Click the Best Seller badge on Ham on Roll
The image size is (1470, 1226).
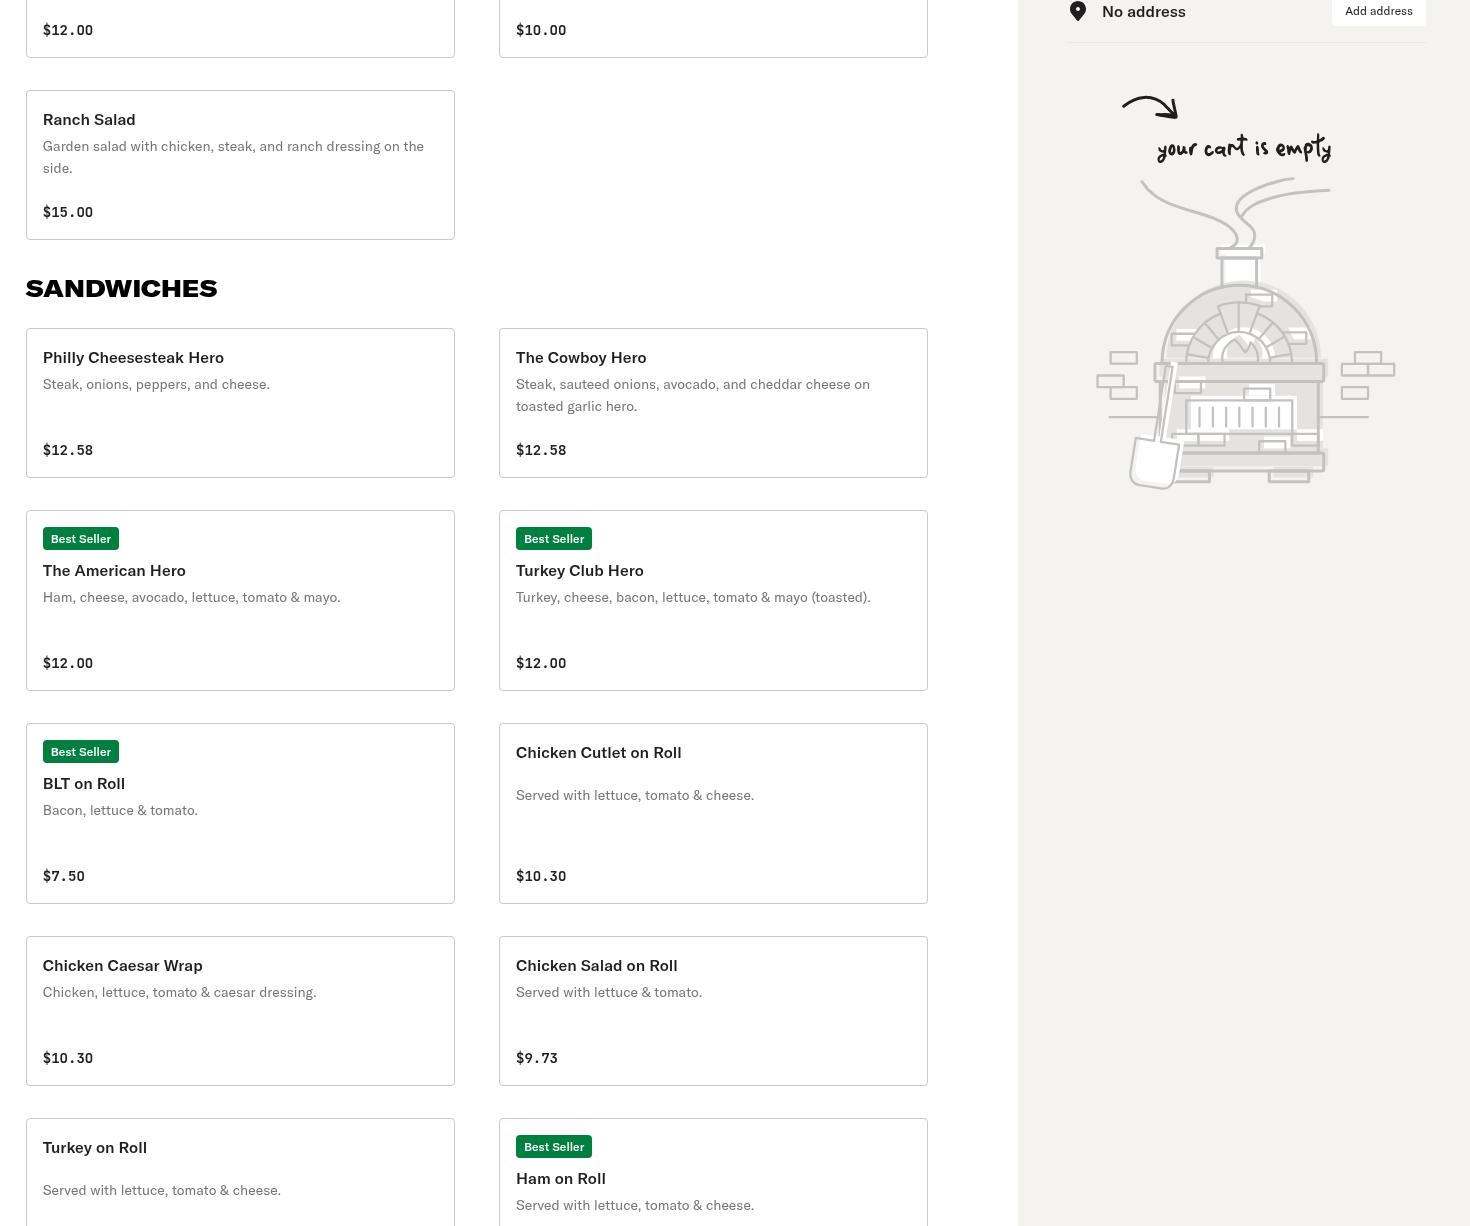(x=554, y=1147)
